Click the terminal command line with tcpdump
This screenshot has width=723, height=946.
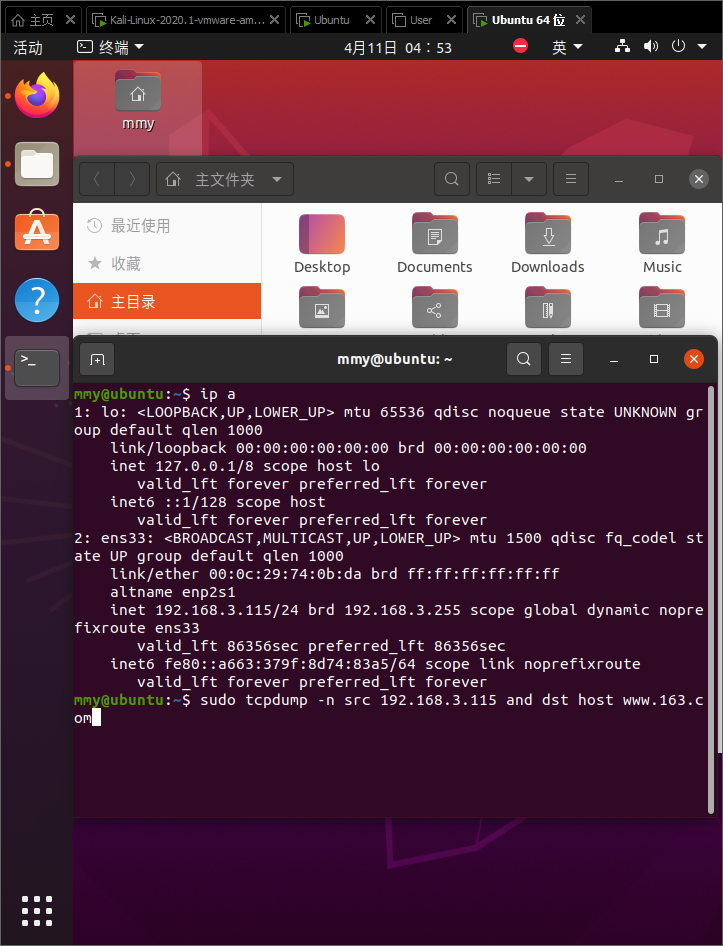pyautogui.click(x=389, y=709)
